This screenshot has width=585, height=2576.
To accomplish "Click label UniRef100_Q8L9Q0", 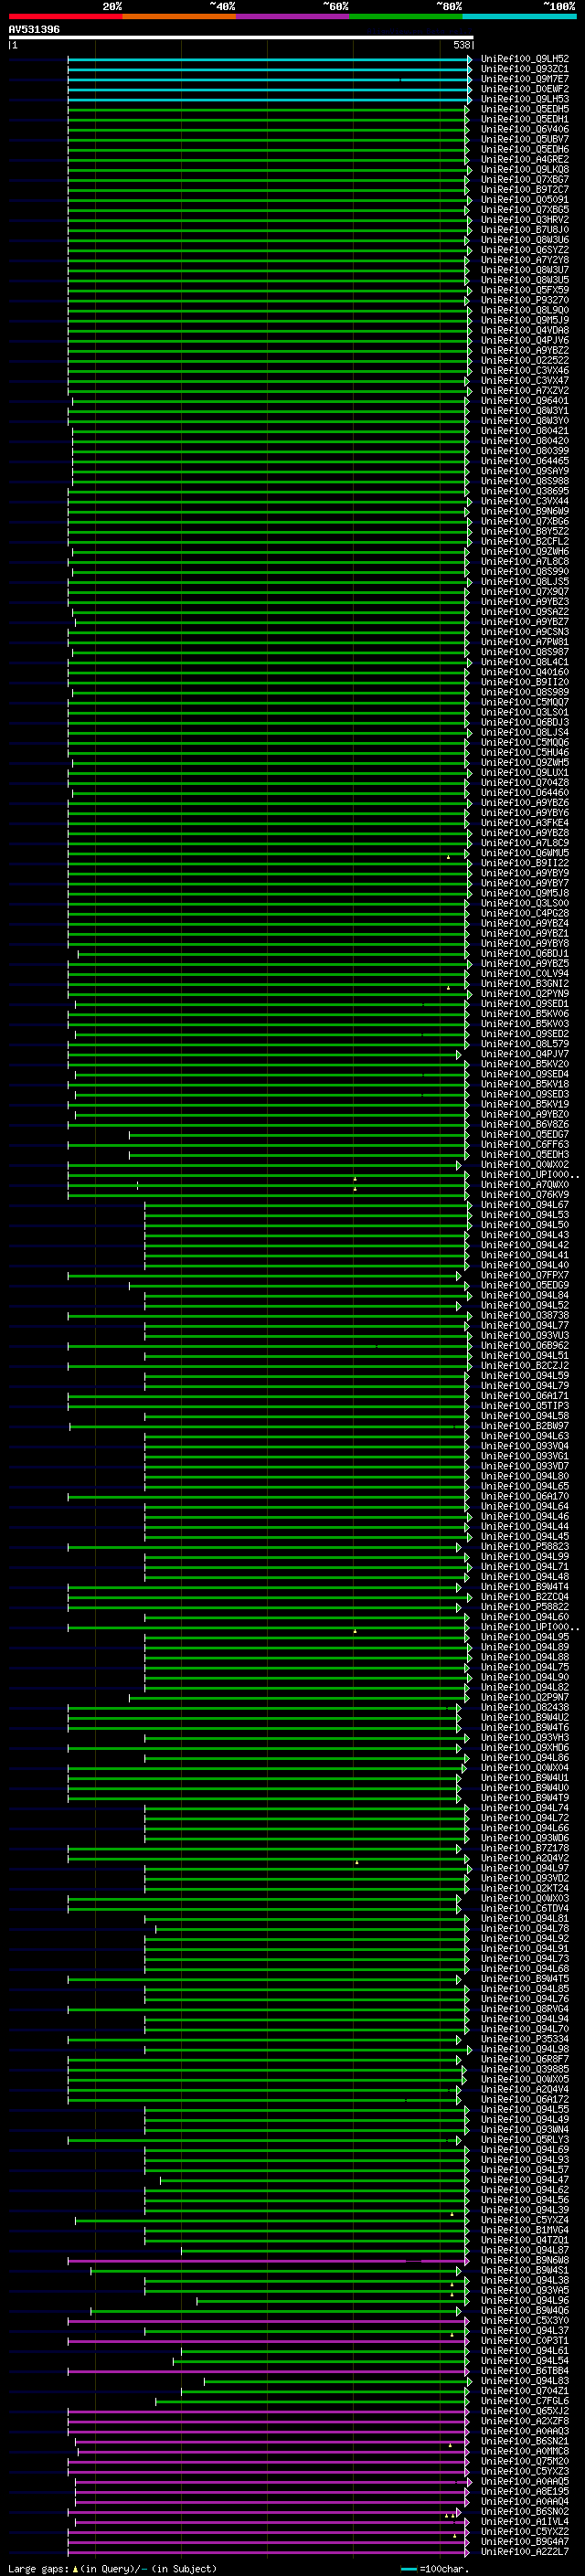I will [524, 310].
